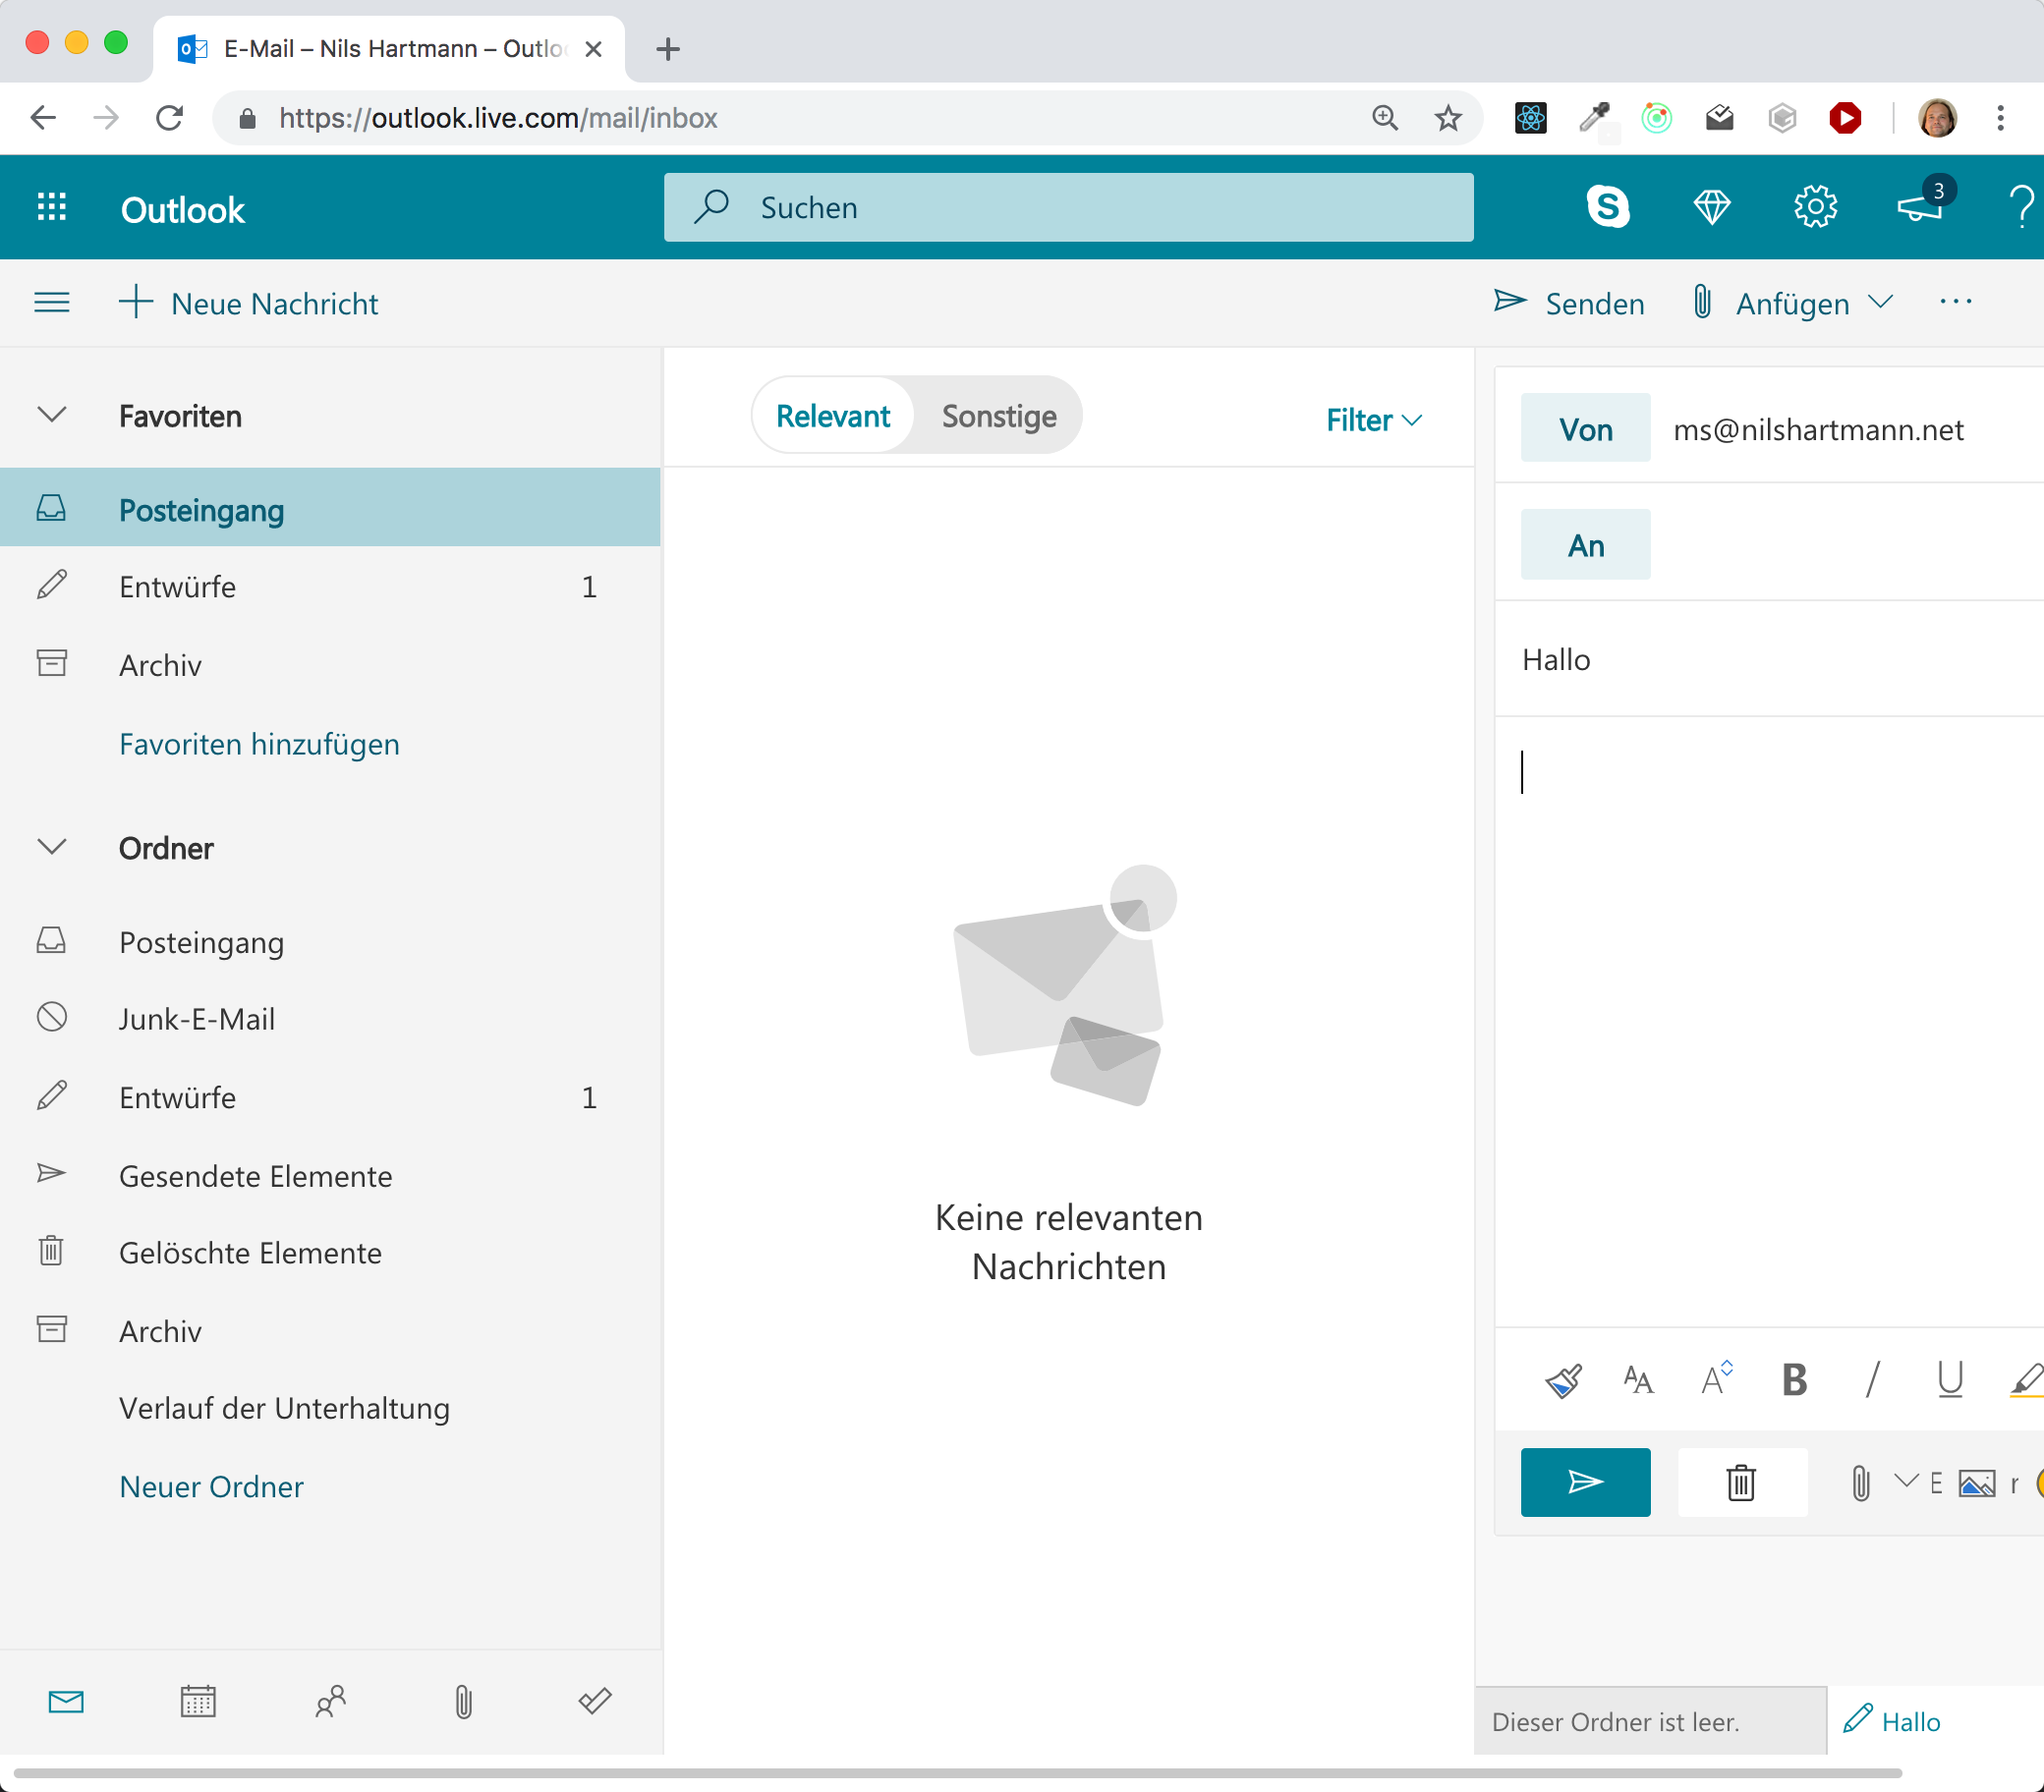Click browser back arrow
The image size is (2044, 1792).
coord(43,118)
